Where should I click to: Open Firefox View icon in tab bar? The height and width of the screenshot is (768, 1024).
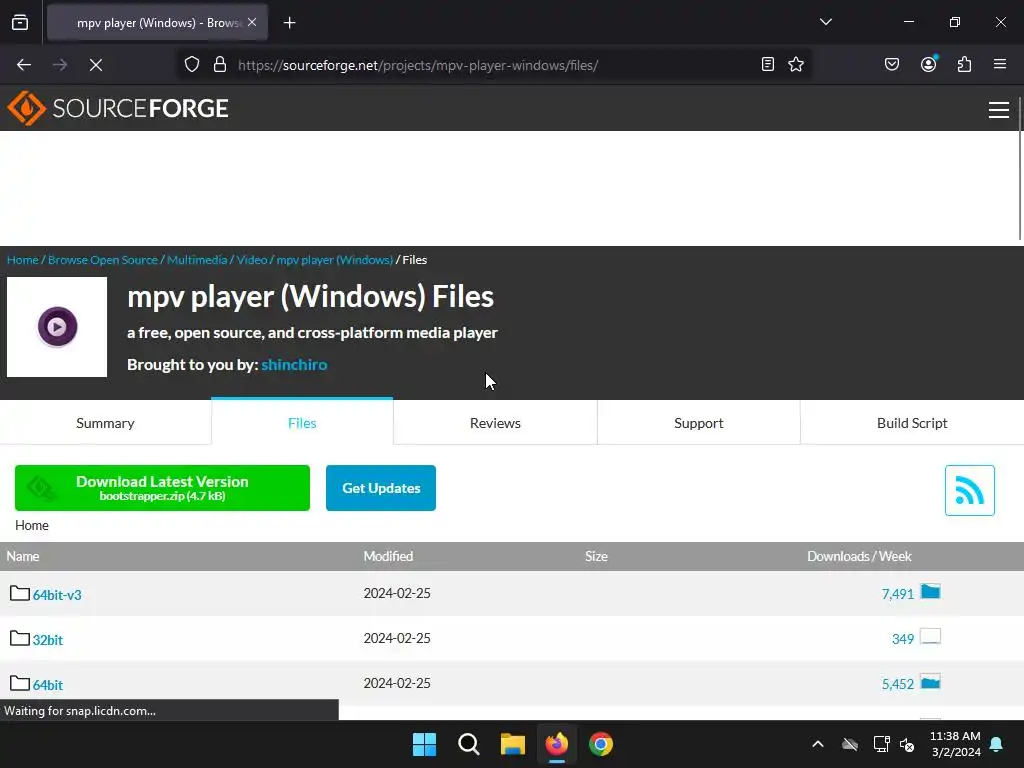tap(20, 23)
